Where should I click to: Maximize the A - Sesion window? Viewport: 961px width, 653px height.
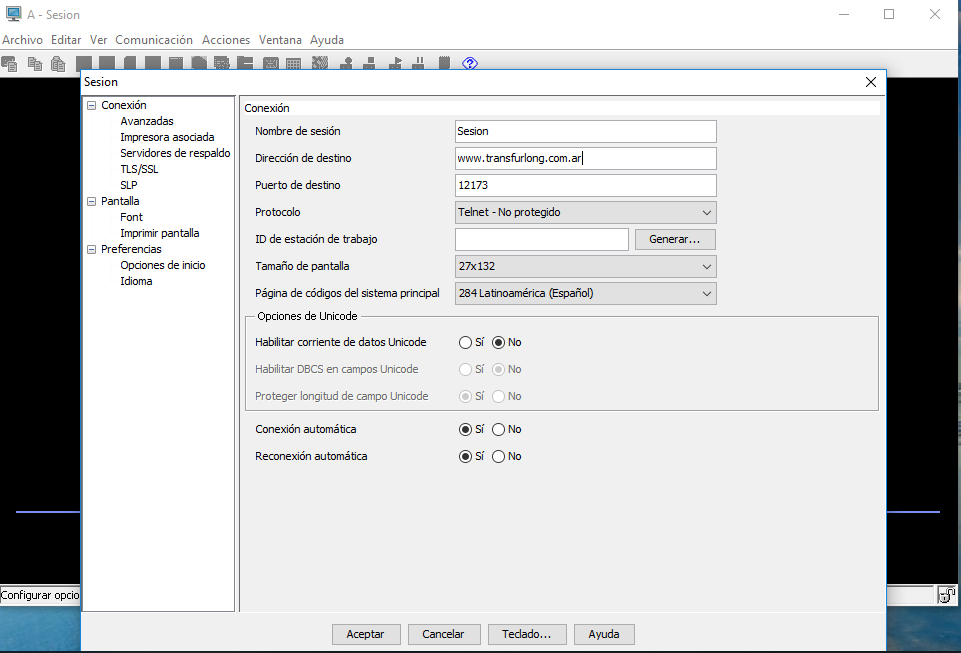pyautogui.click(x=889, y=14)
